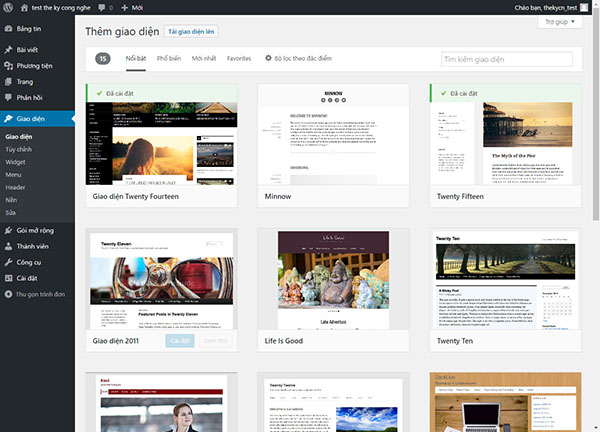Image resolution: width=600 pixels, height=432 pixels.
Task: Switch to the Phổ biến tab
Action: click(169, 59)
